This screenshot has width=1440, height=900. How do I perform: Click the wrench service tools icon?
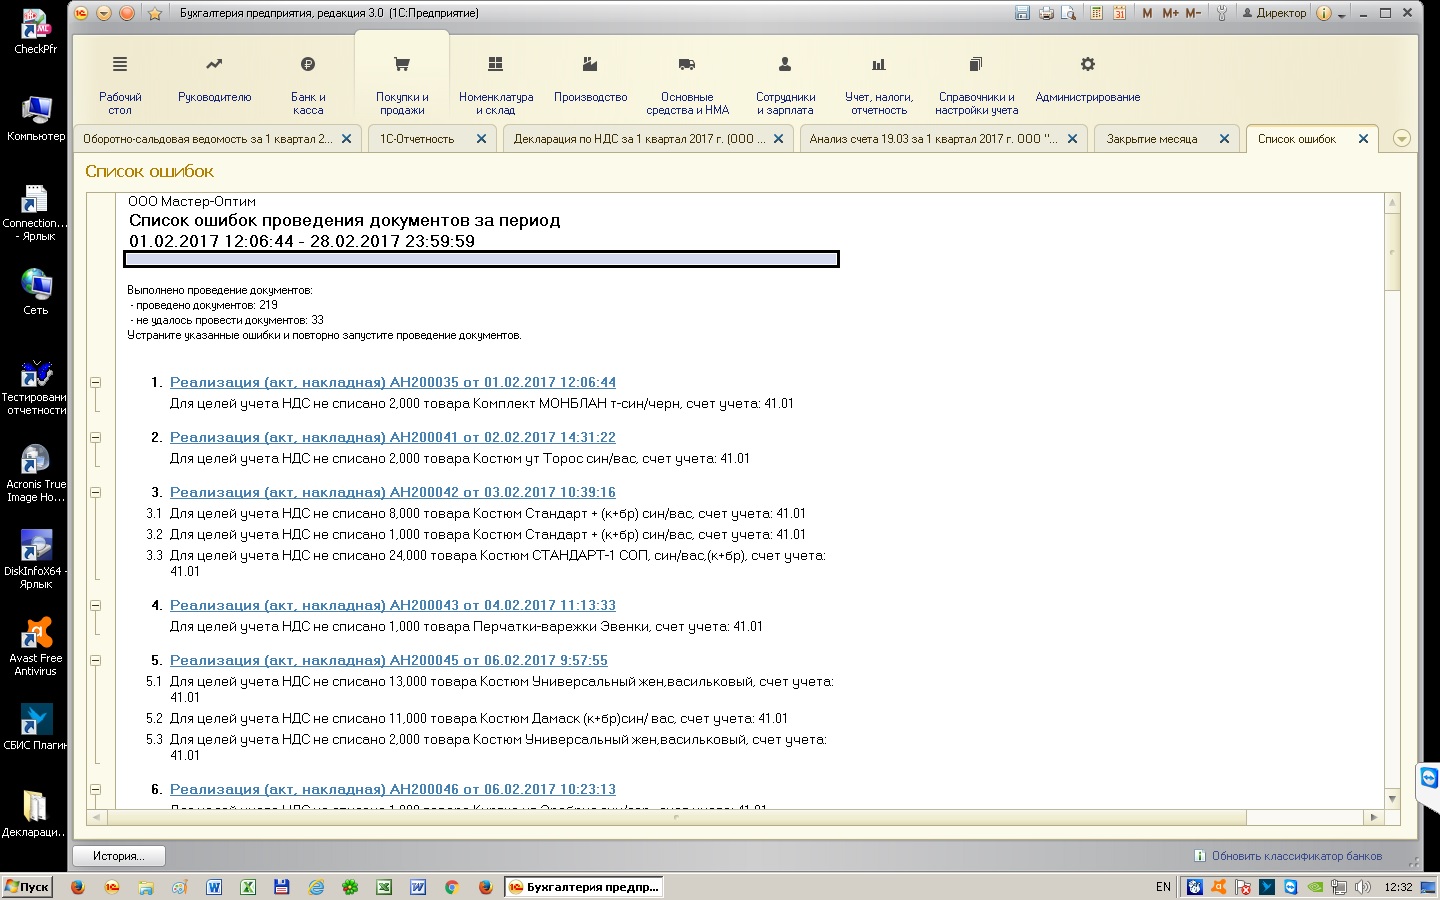(1221, 13)
